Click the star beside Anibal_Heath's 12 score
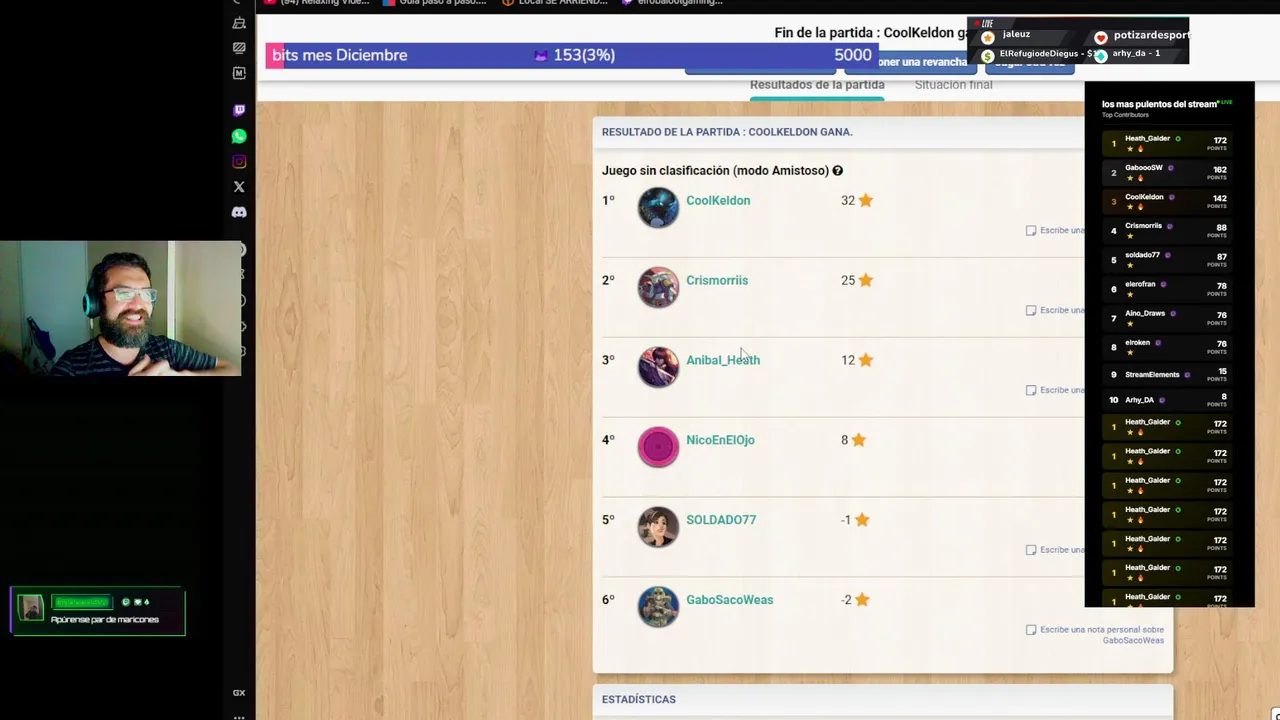The image size is (1280, 720). coord(866,360)
